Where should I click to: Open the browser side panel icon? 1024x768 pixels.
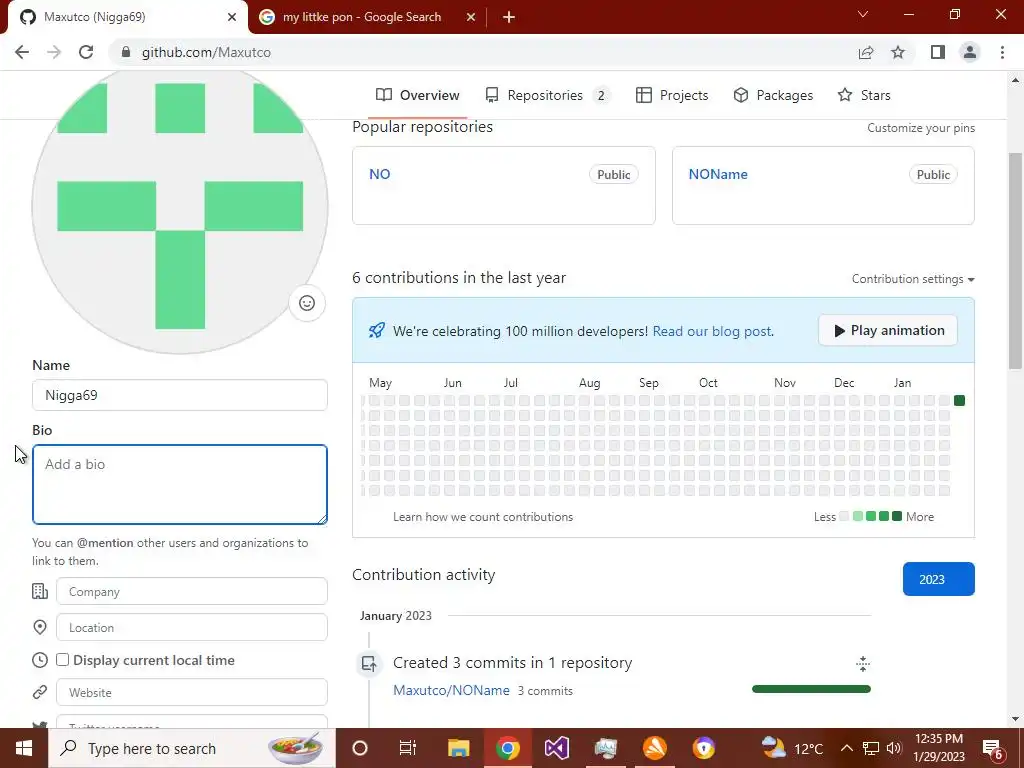(x=938, y=52)
